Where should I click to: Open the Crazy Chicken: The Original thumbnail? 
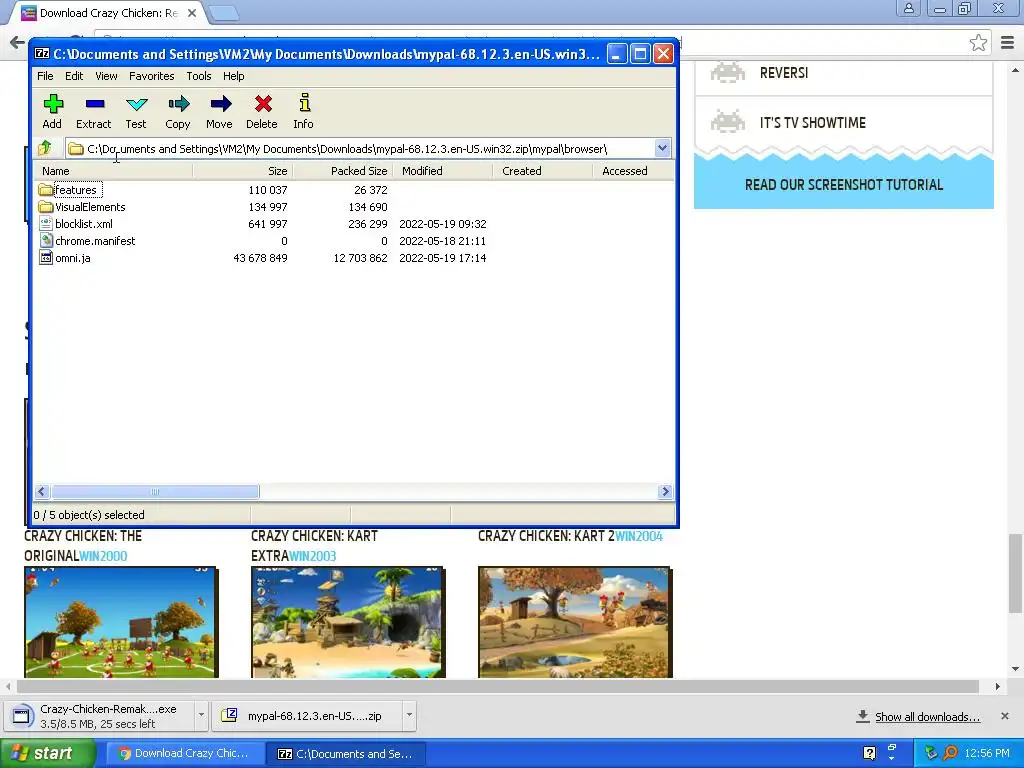pyautogui.click(x=121, y=622)
